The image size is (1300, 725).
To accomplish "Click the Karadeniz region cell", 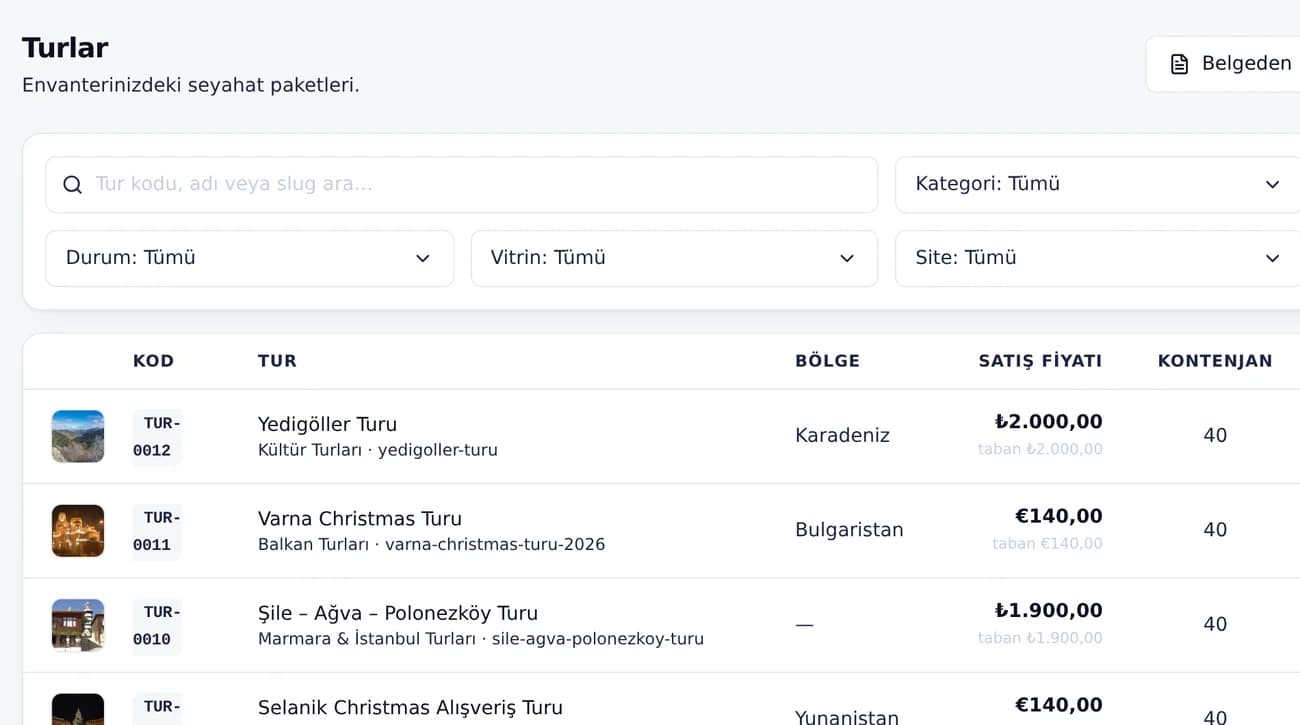I will tap(842, 435).
